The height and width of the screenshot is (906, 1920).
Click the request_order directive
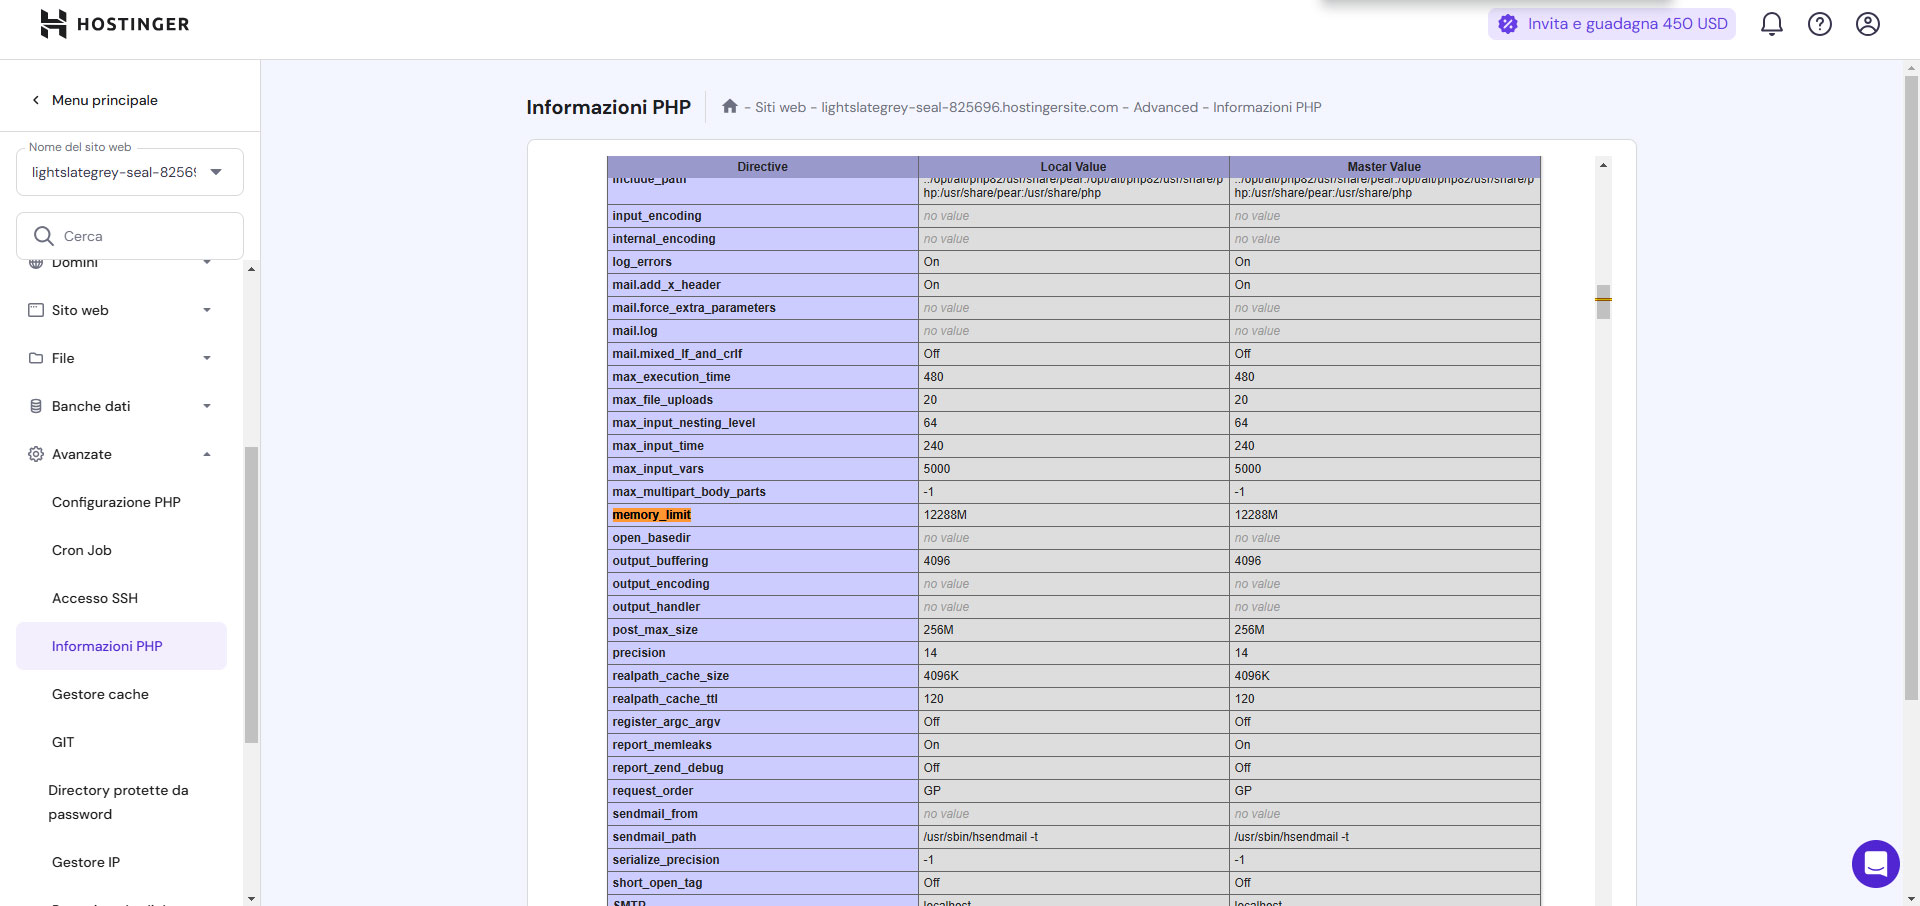(652, 791)
